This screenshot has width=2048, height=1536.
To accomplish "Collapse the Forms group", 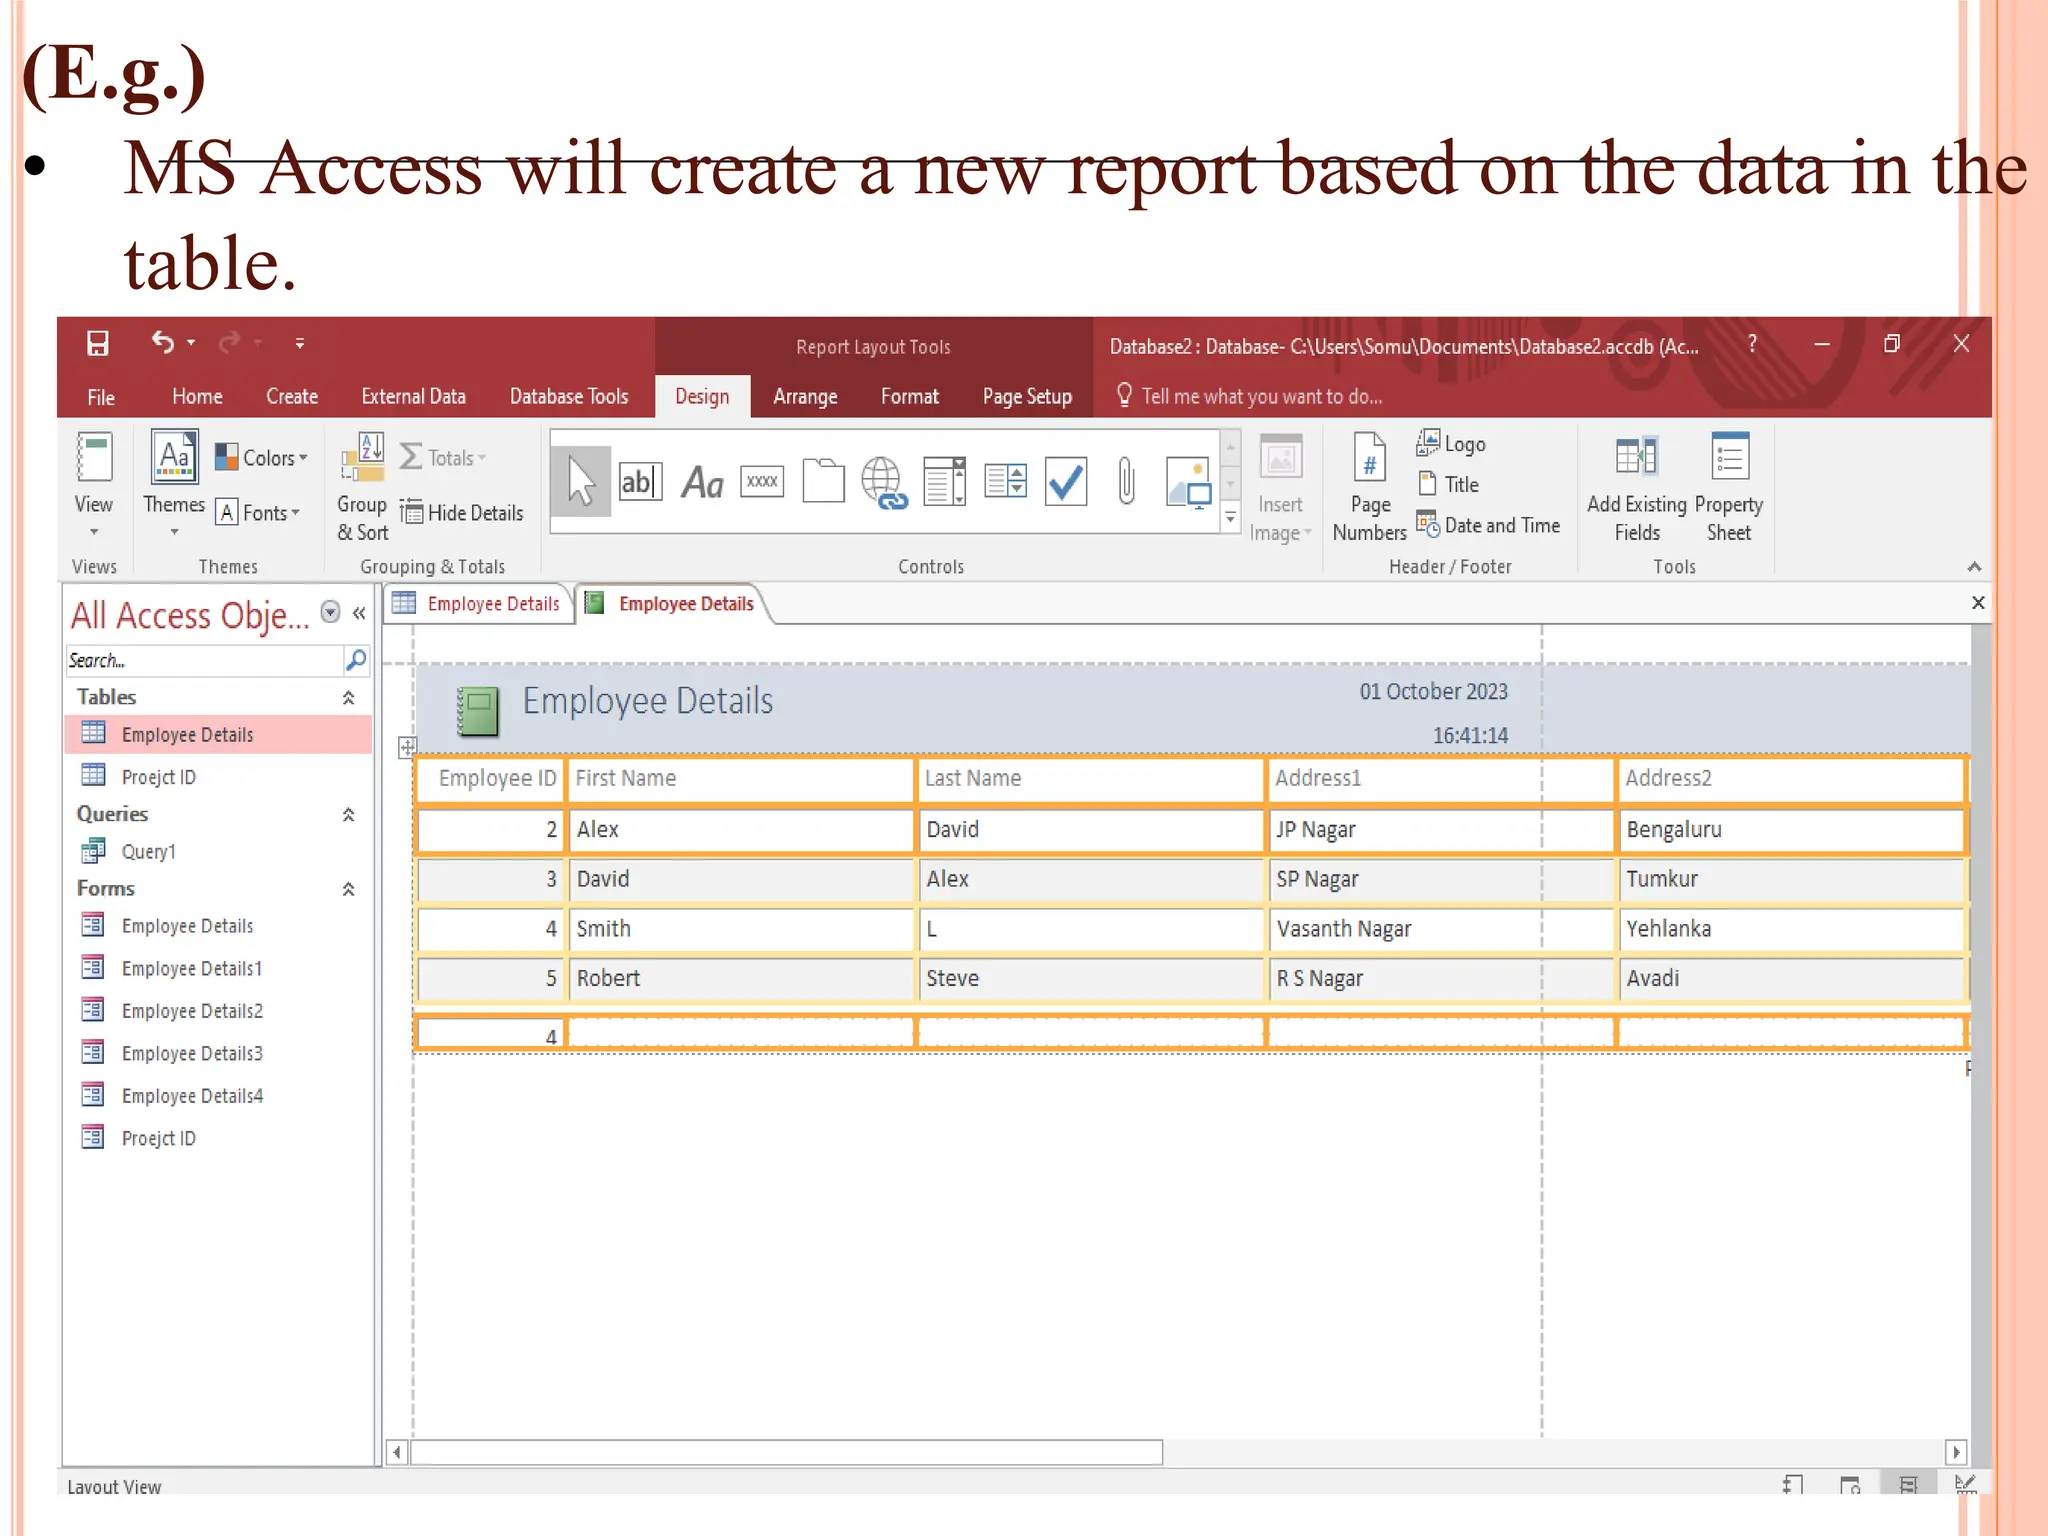I will pos(348,889).
